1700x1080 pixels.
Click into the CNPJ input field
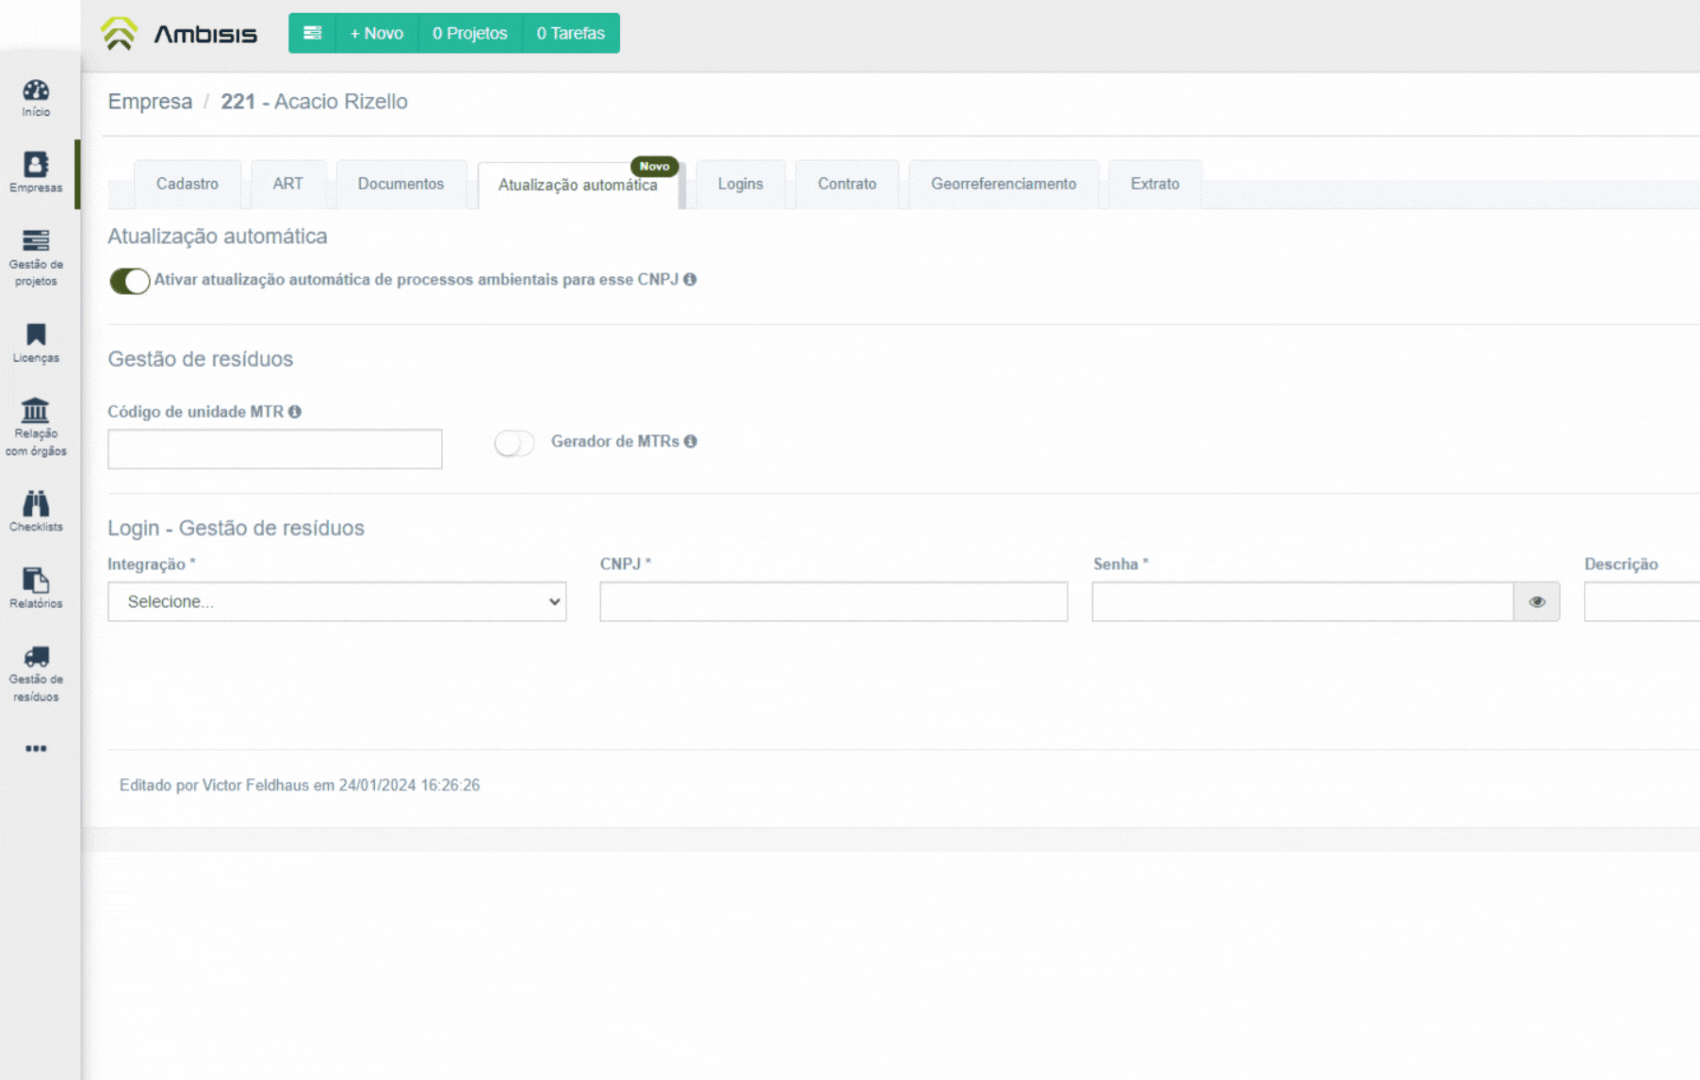pyautogui.click(x=834, y=602)
